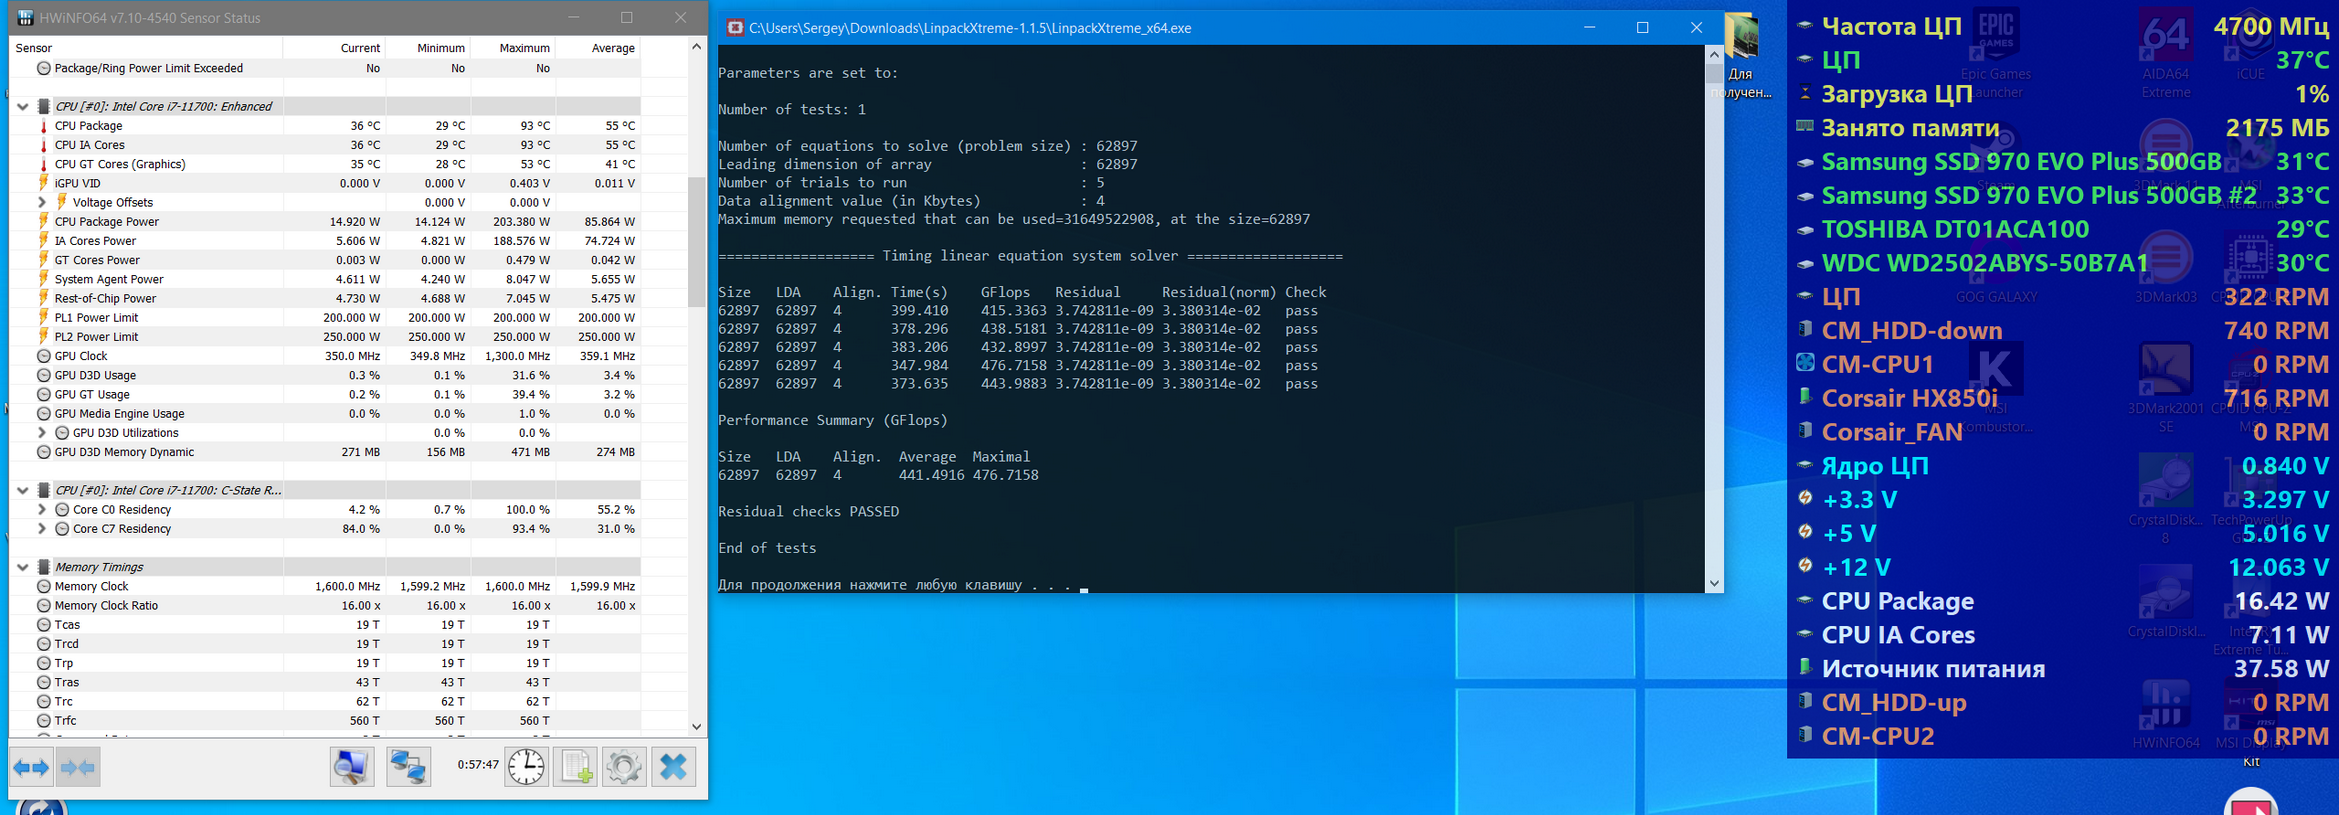Collapse the CPU [#0] Enhanced sensor group
Screen dimensions: 2339x815
click(23, 106)
